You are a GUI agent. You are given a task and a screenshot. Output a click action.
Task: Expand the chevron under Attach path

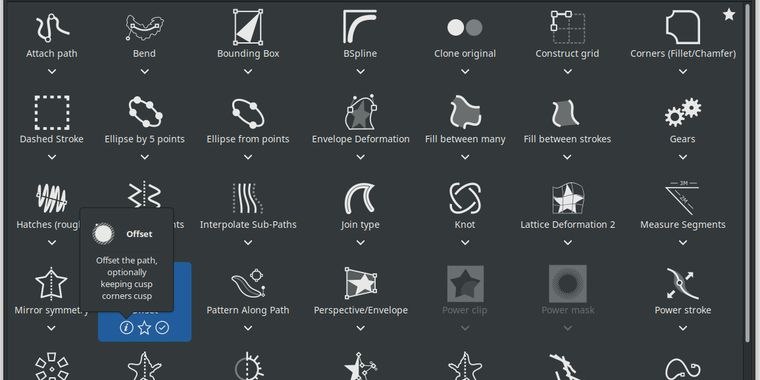pos(52,72)
